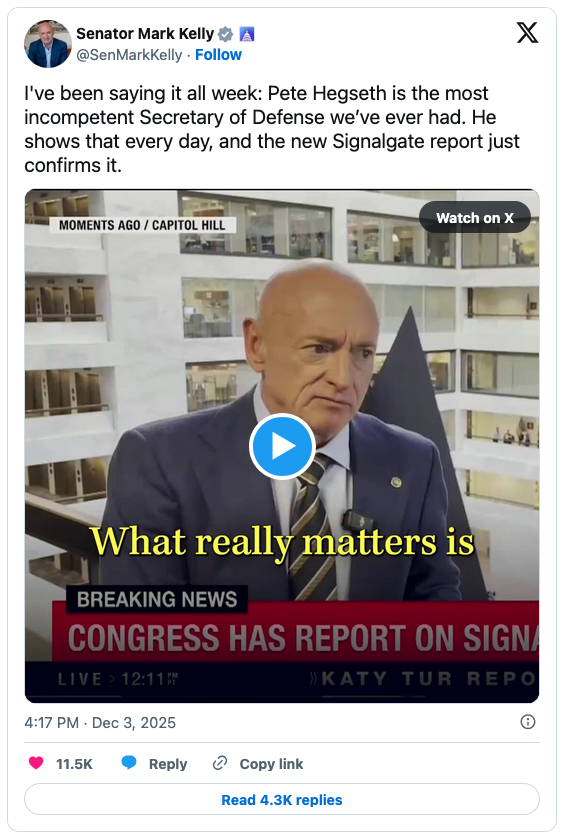Play the embedded video

(282, 446)
